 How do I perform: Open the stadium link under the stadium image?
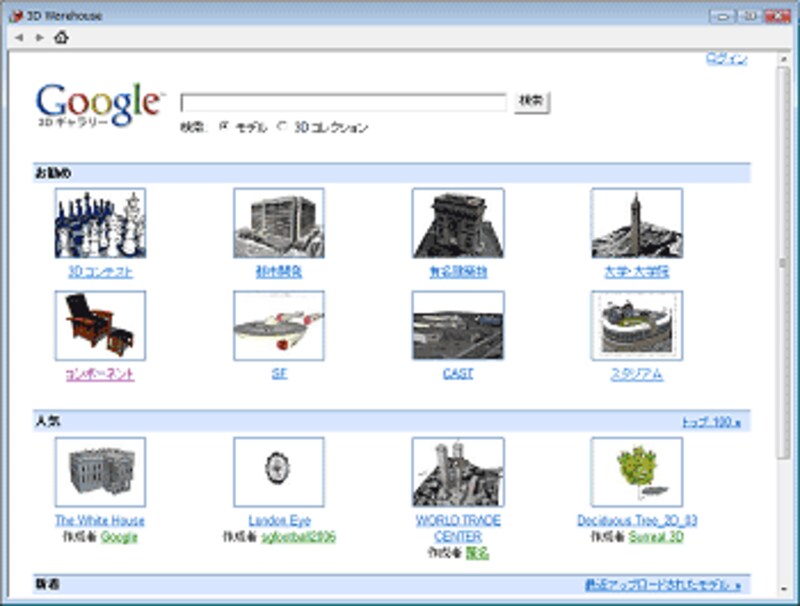(637, 374)
